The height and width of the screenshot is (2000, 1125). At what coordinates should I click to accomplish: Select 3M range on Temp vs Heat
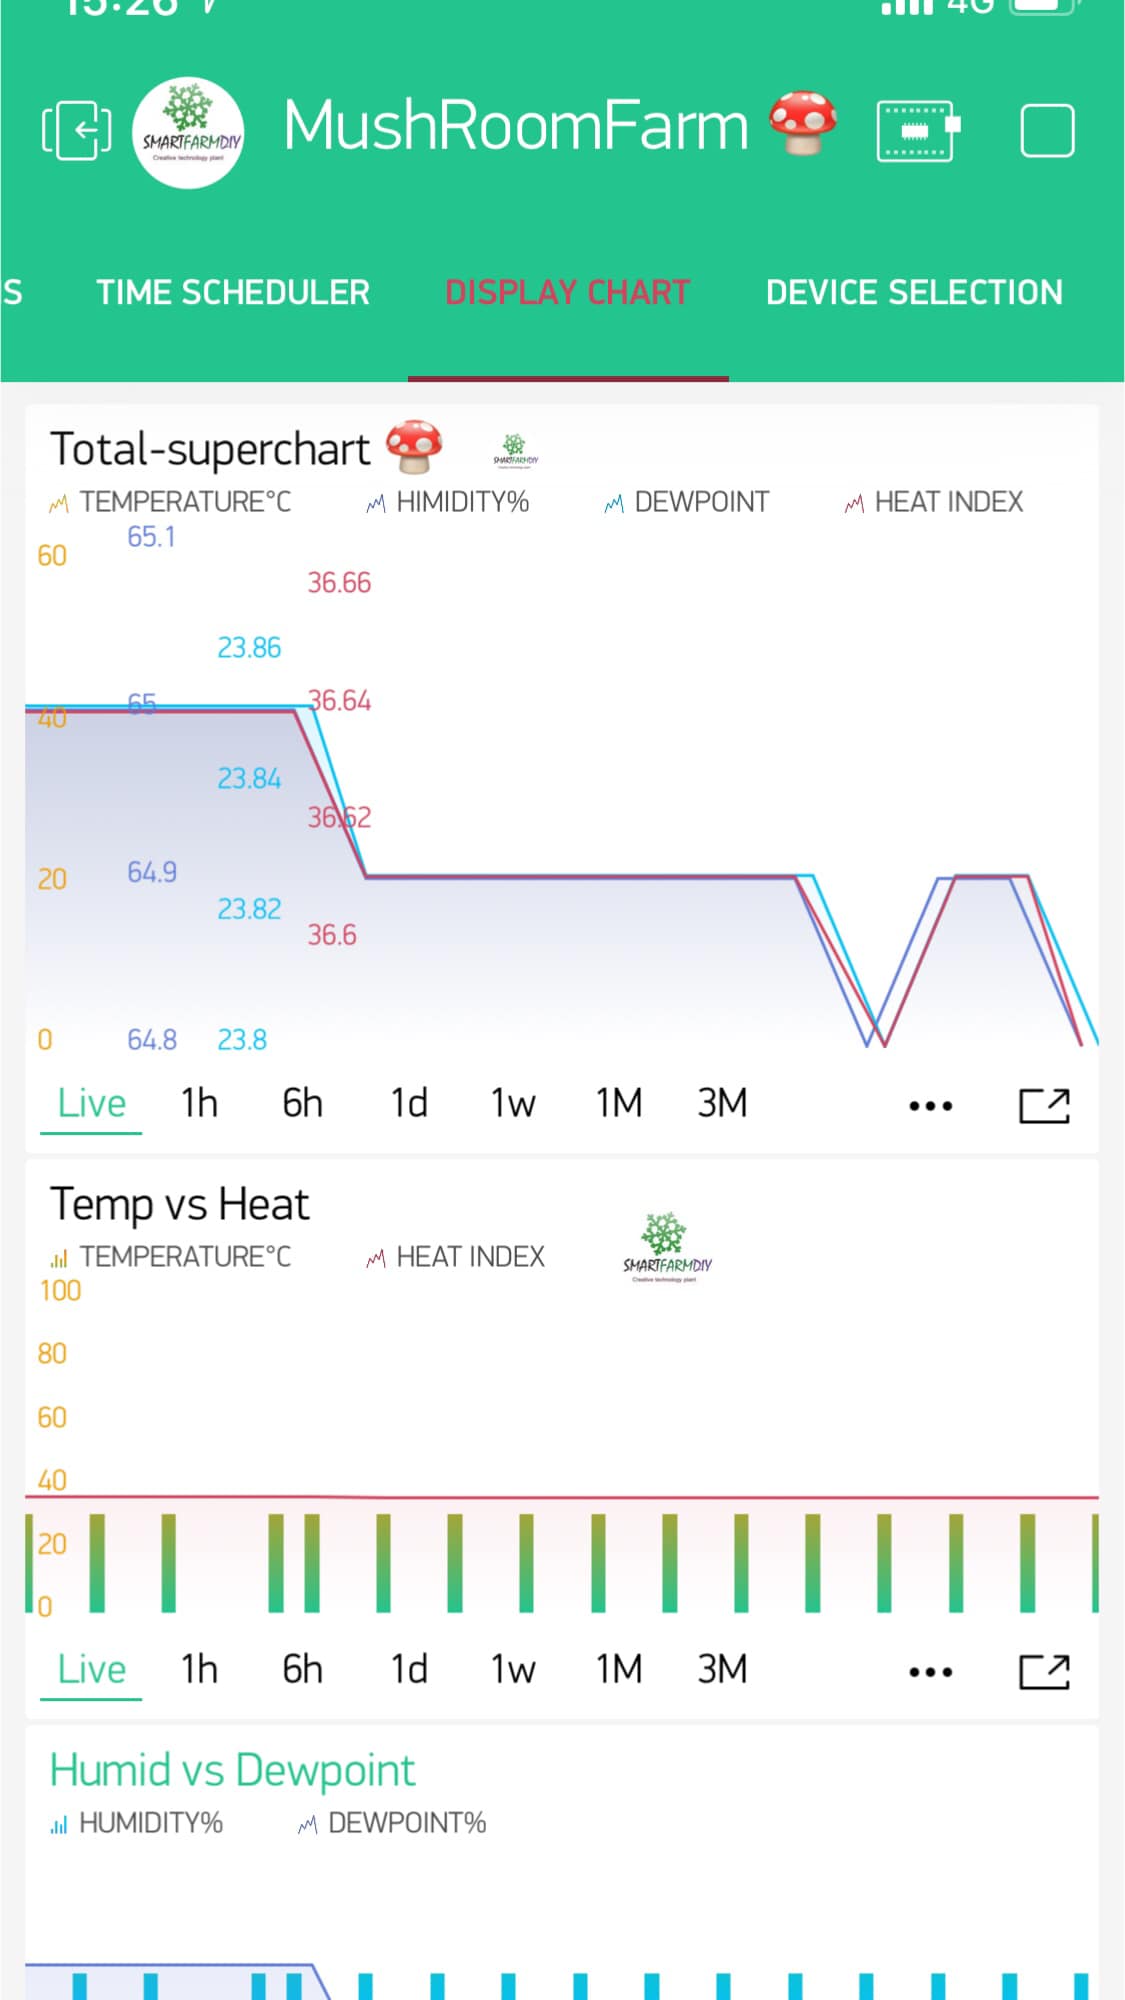point(722,1669)
